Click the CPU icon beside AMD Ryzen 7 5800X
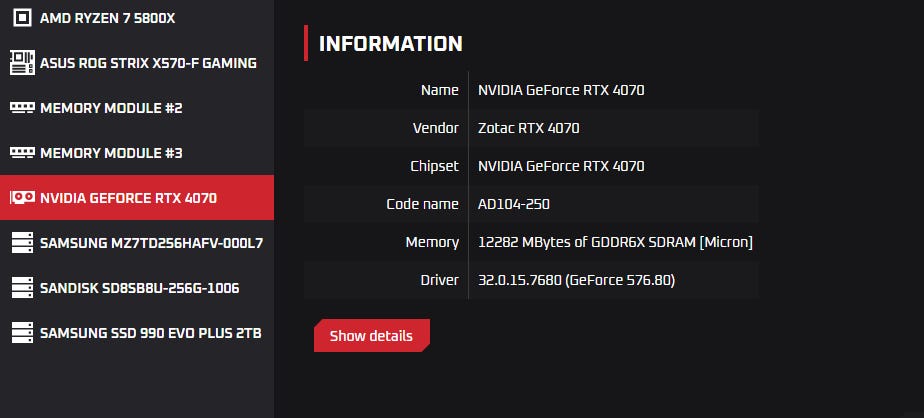 coord(22,18)
